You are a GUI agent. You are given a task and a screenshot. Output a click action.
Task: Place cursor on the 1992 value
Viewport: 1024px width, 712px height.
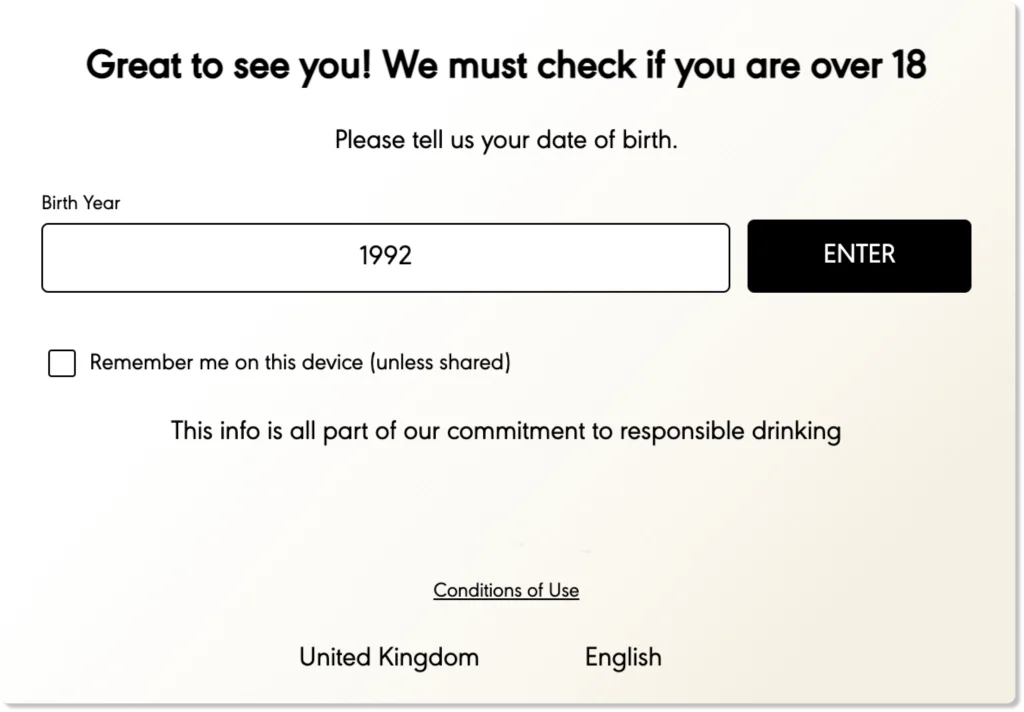[x=385, y=256]
